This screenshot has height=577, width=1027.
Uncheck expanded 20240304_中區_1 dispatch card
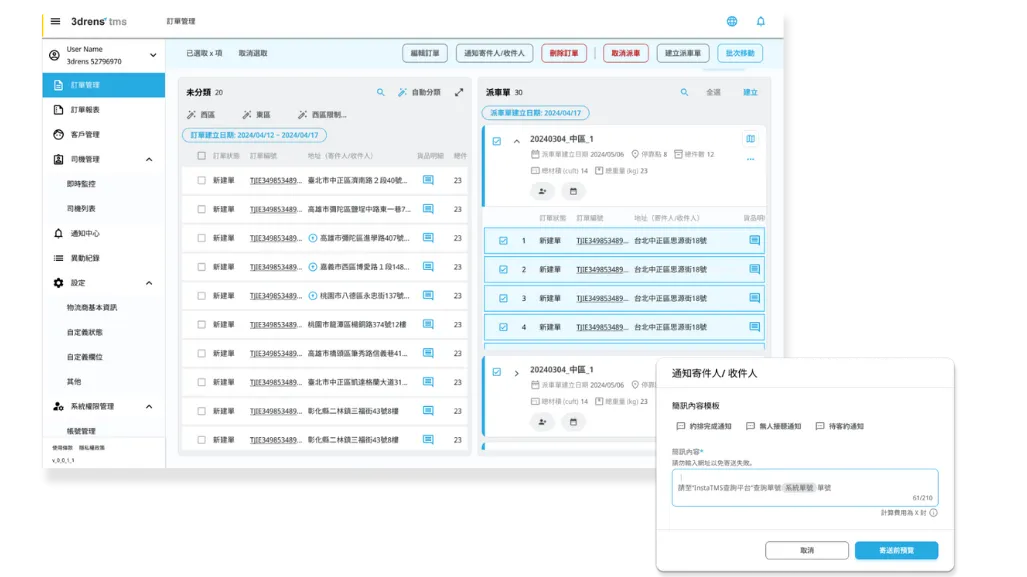pyautogui.click(x=496, y=141)
